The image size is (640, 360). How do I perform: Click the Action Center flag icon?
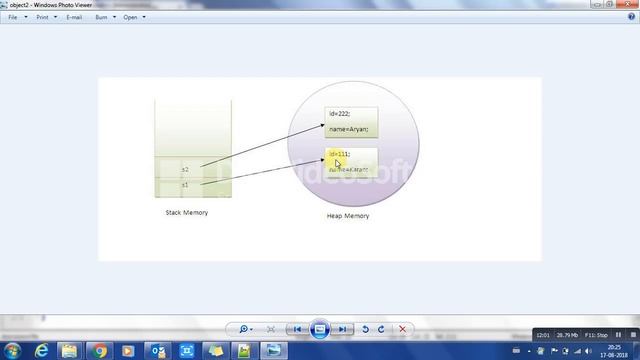[554, 351]
